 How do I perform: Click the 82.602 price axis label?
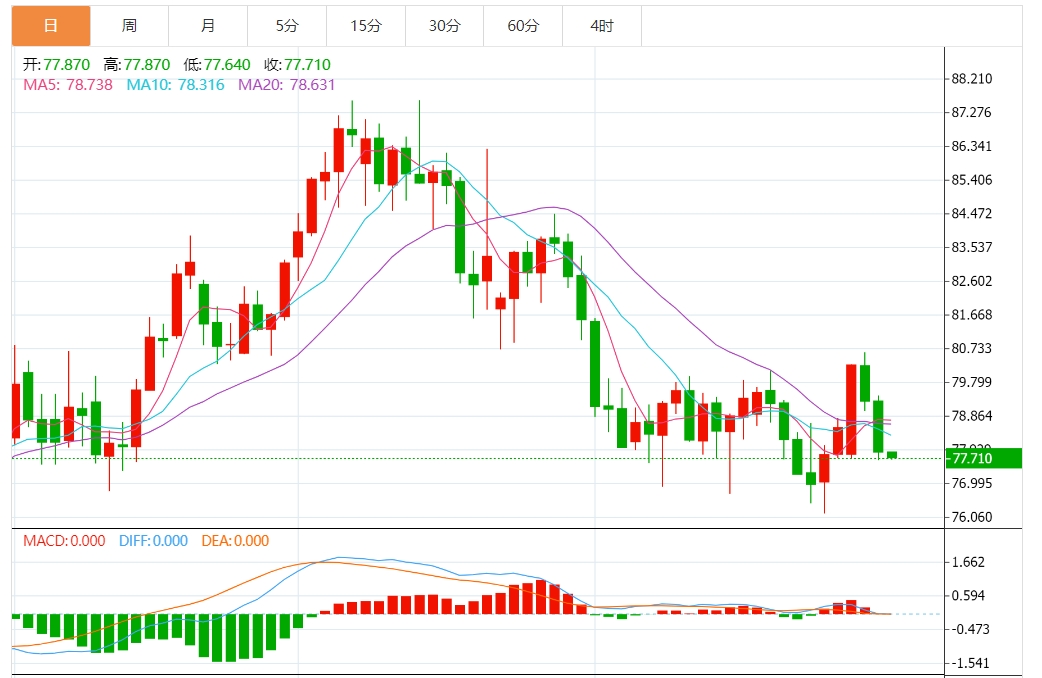[972, 281]
